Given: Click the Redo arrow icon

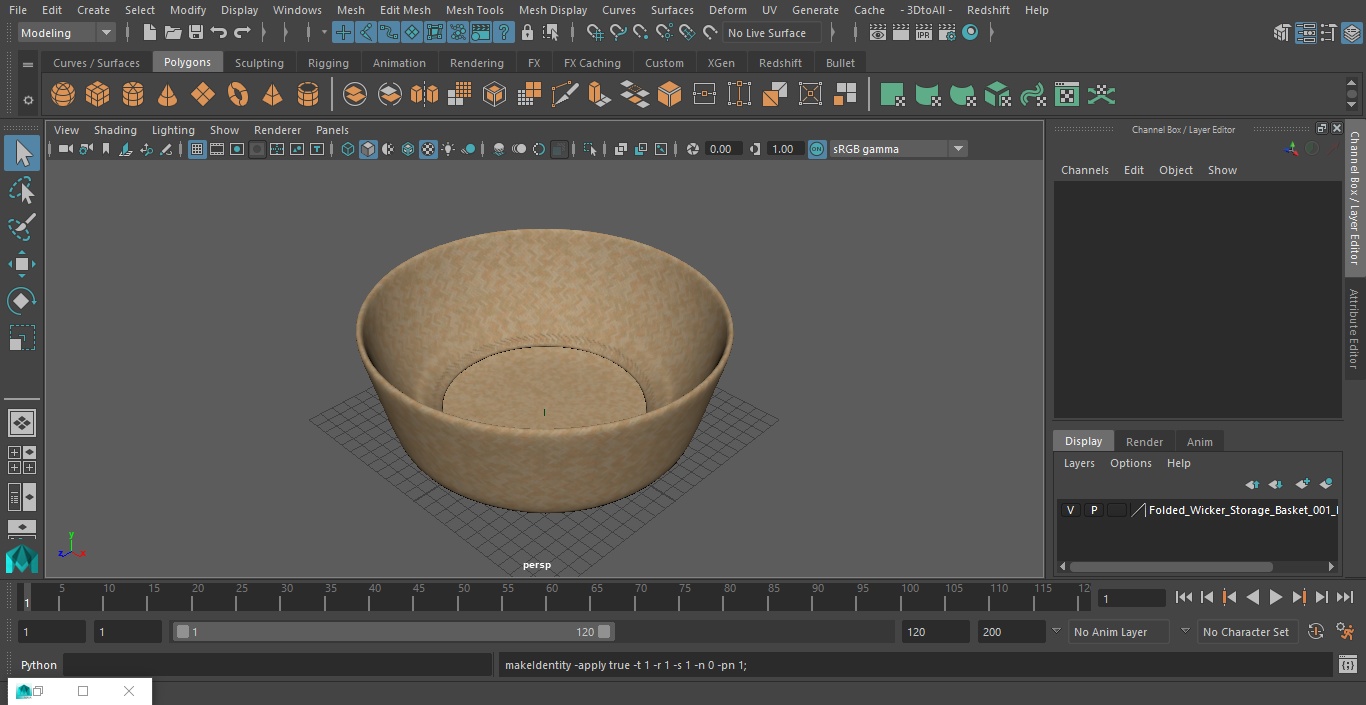Looking at the screenshot, I should pos(242,33).
